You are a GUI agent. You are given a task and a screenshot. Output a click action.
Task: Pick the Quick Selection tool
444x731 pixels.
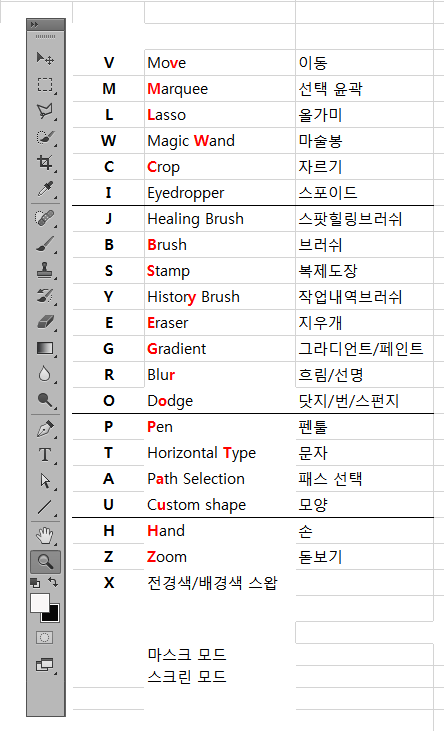pos(45,138)
